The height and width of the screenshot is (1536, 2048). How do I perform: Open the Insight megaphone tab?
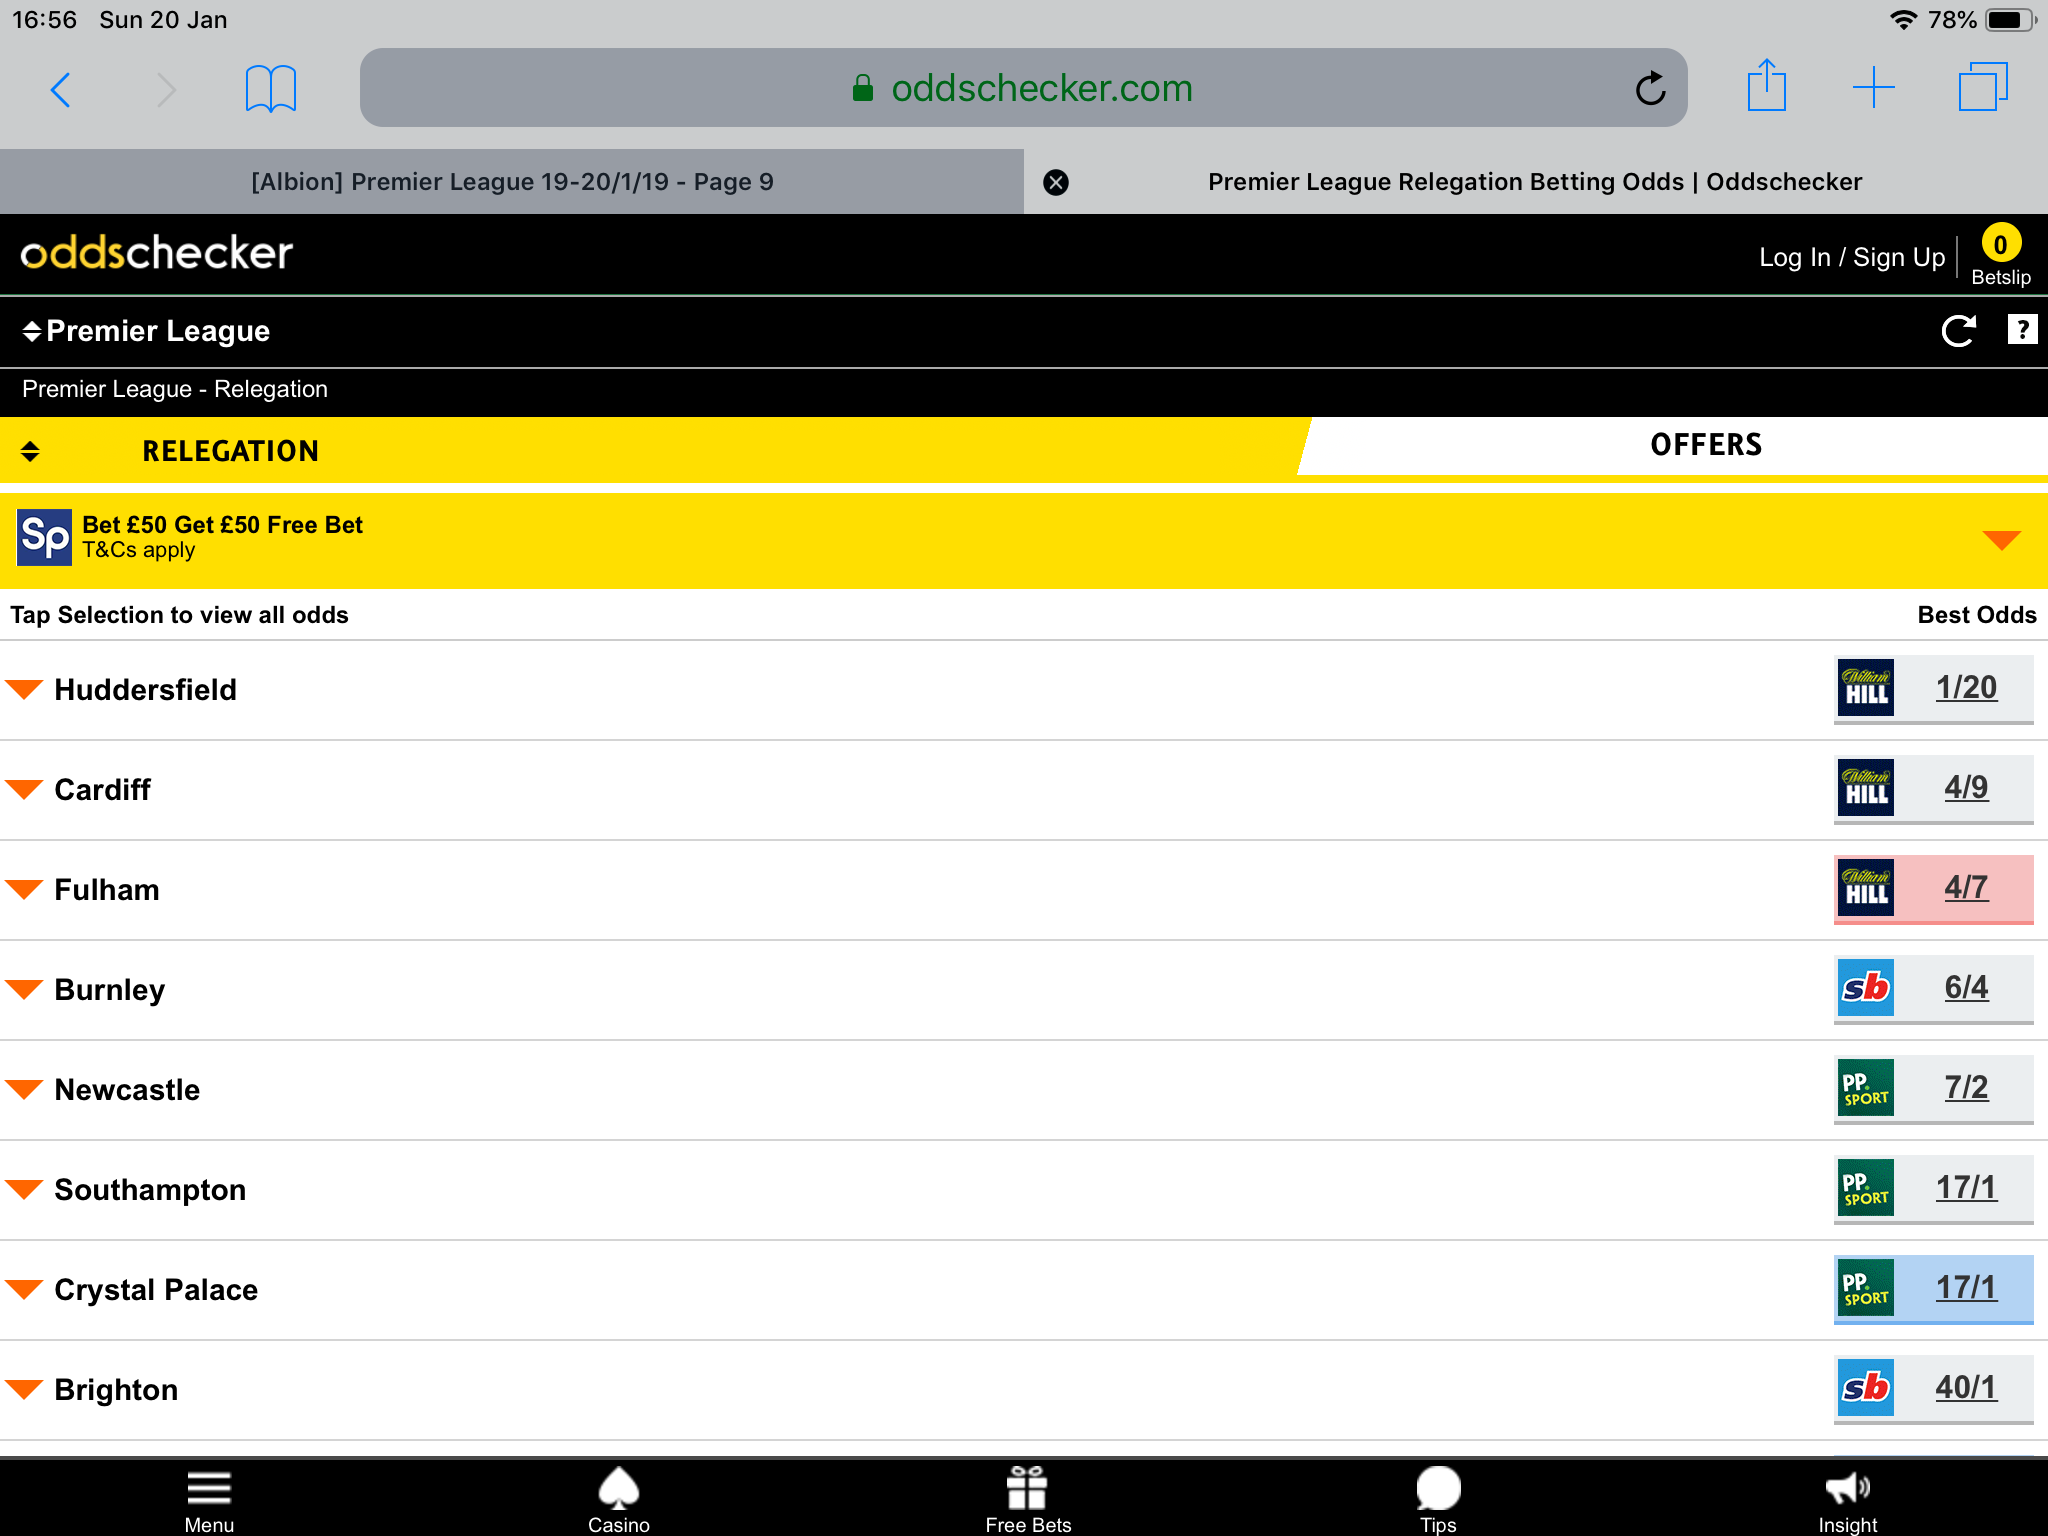[1847, 1500]
